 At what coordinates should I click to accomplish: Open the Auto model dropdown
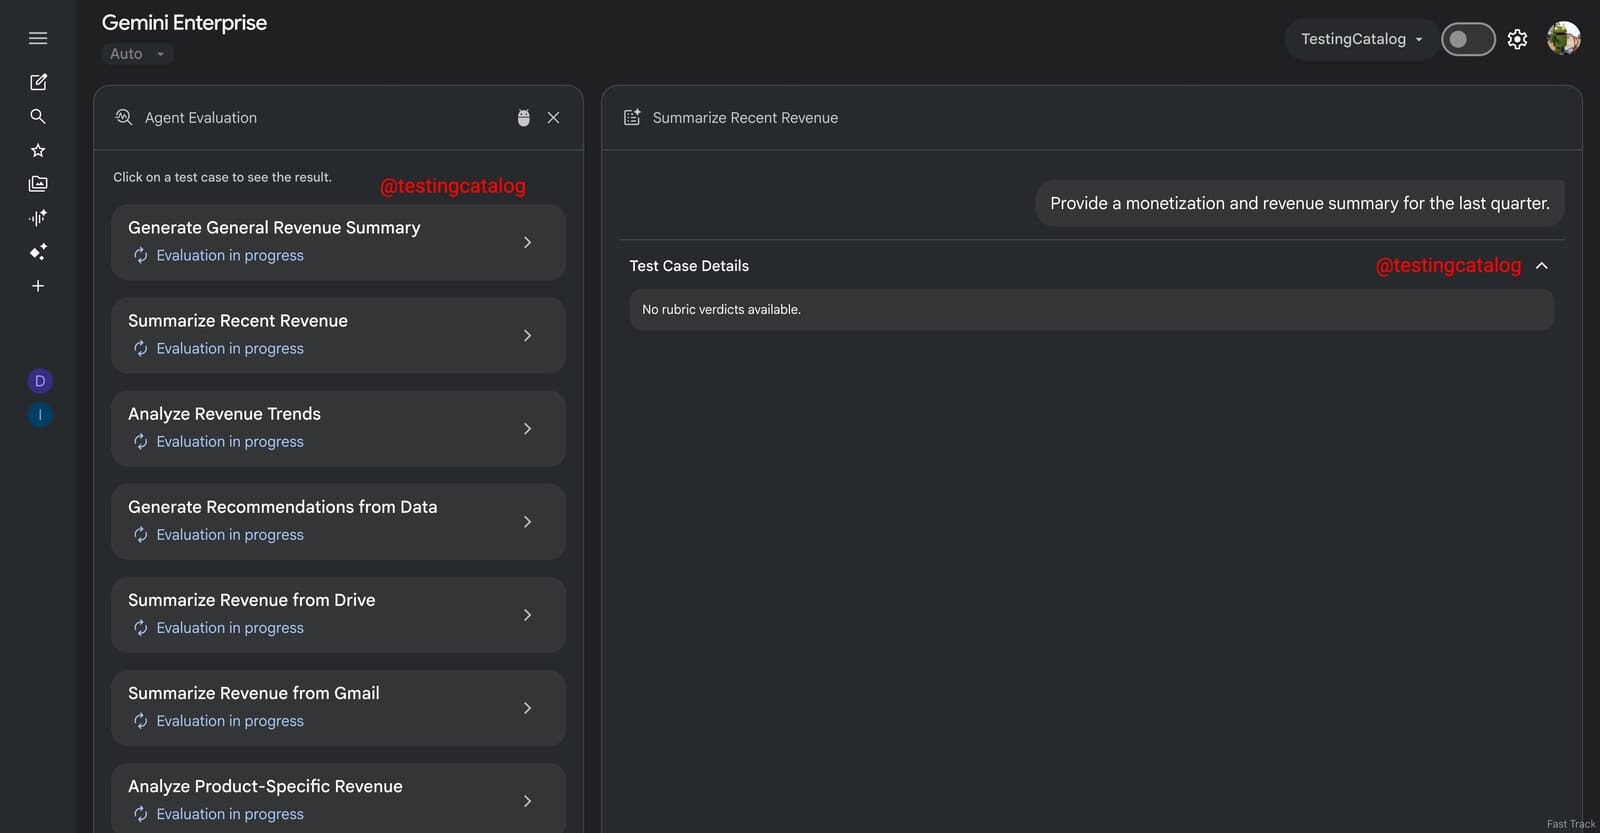click(137, 54)
